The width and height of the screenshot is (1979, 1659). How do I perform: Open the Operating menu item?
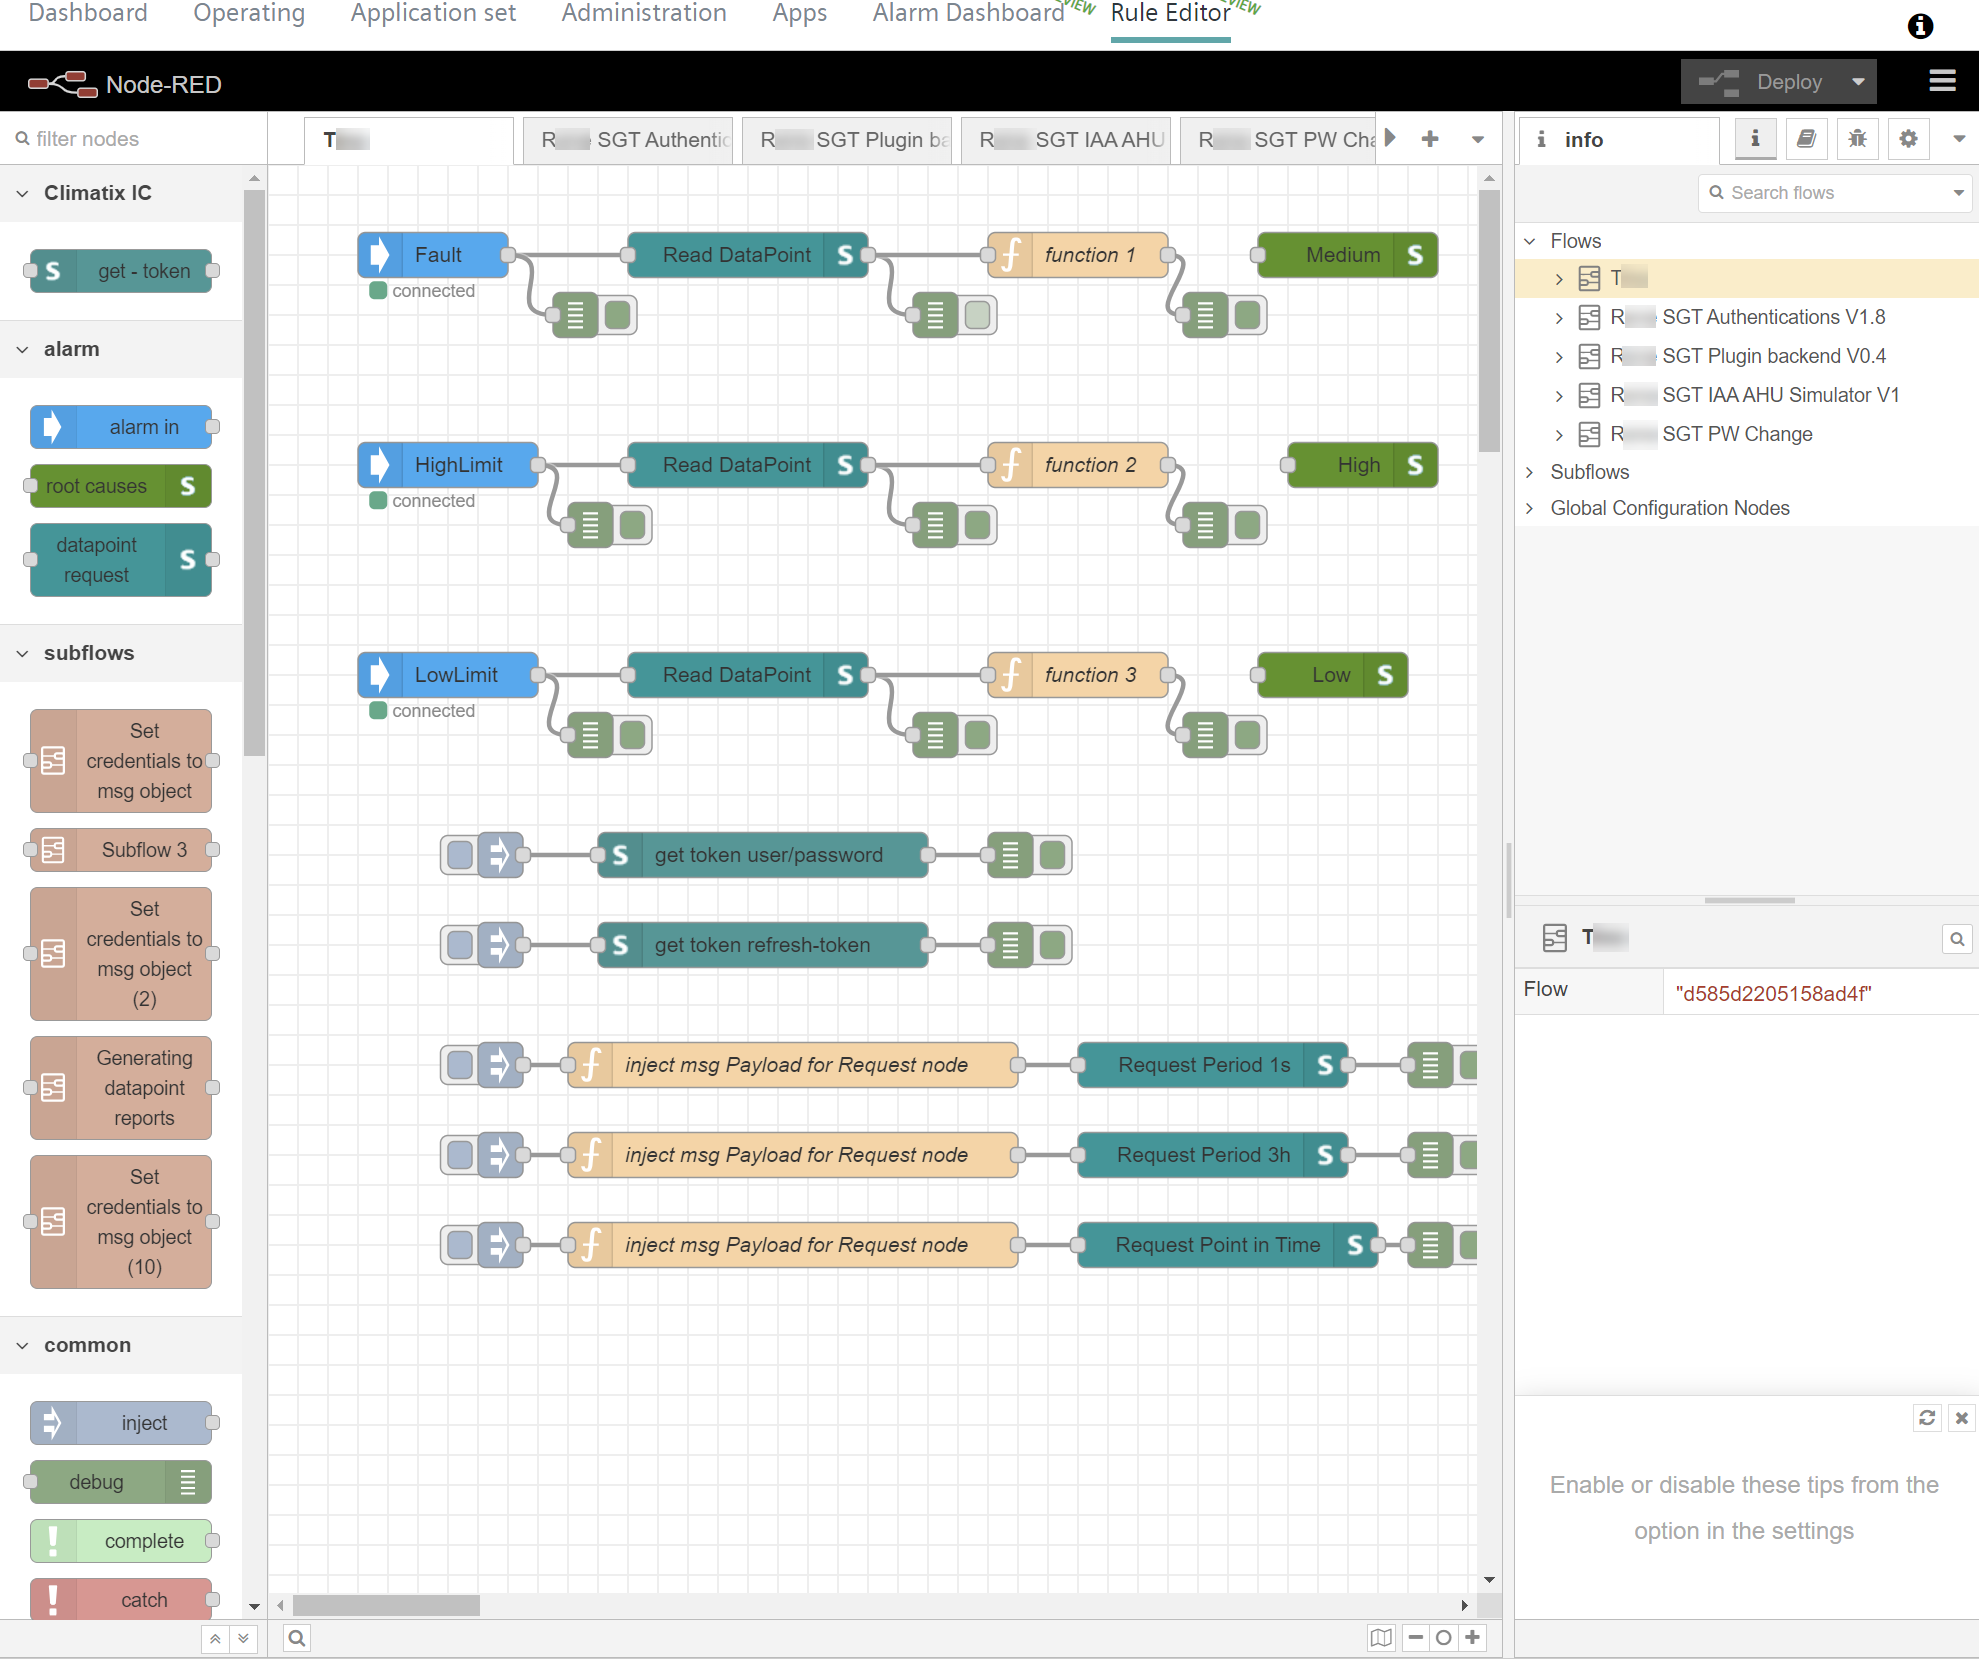pos(249,14)
